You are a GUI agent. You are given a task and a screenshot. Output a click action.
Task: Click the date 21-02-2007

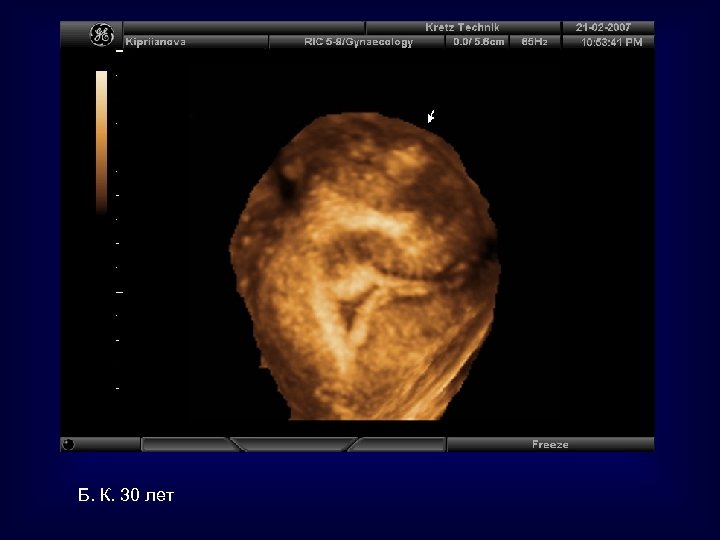pos(603,27)
